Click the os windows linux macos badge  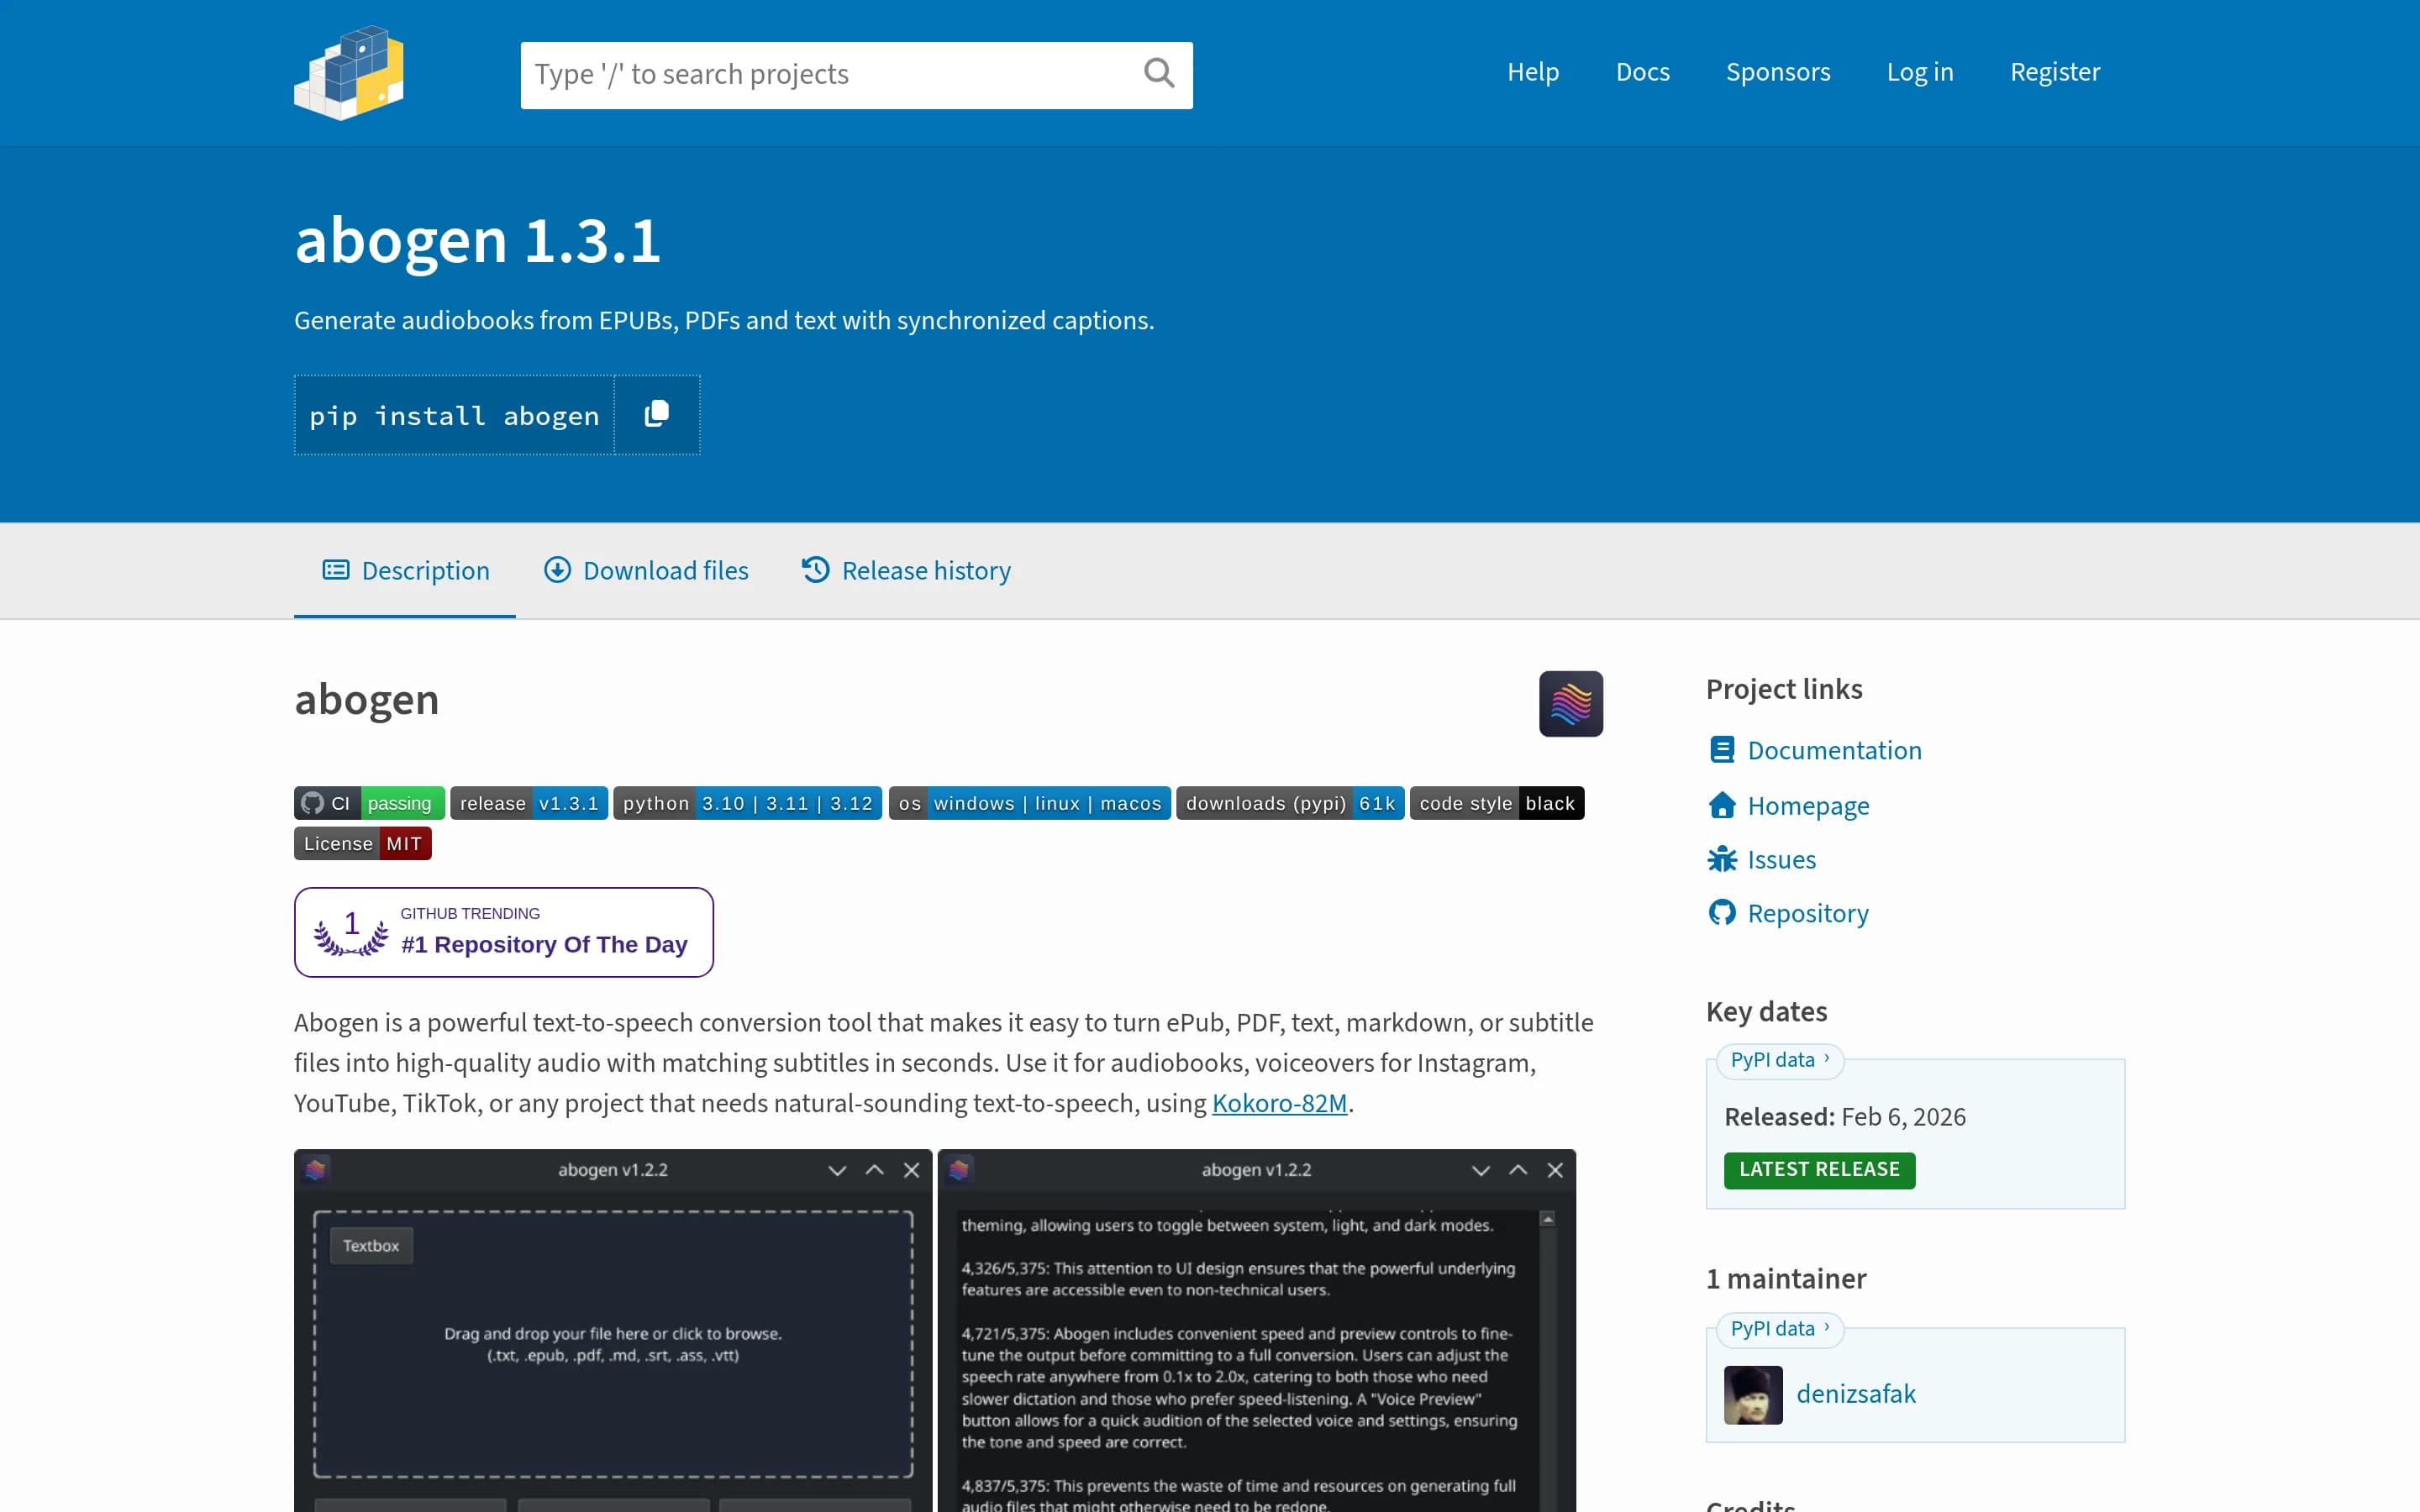coord(1029,803)
